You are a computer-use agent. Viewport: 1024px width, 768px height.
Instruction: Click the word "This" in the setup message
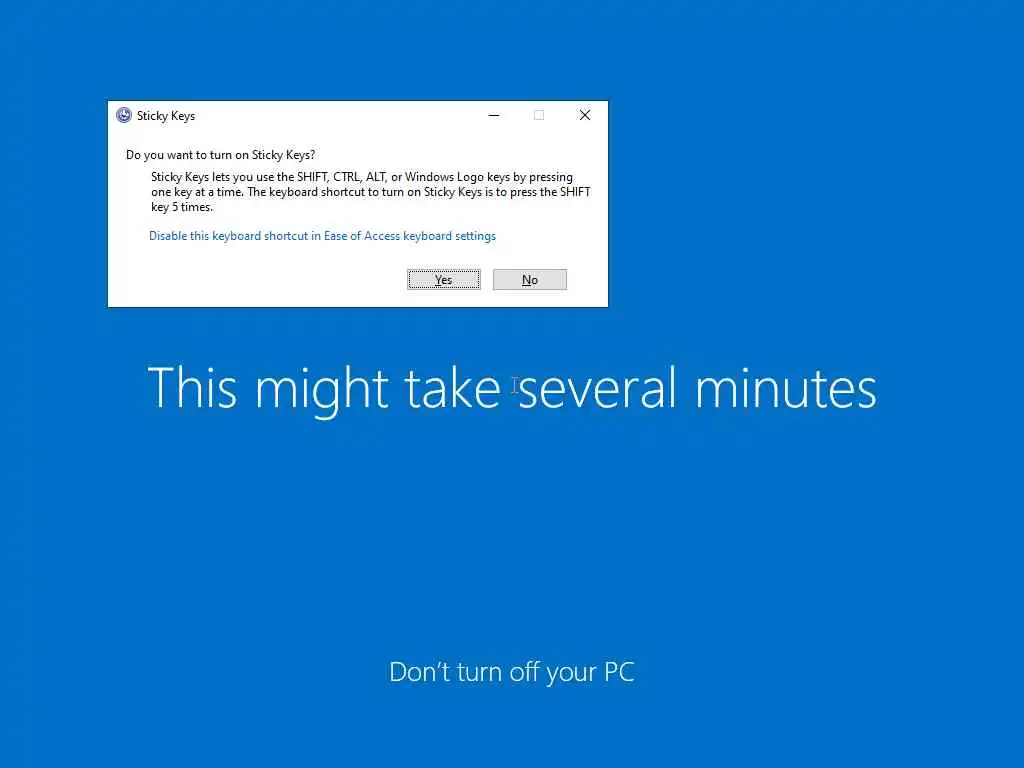click(192, 388)
